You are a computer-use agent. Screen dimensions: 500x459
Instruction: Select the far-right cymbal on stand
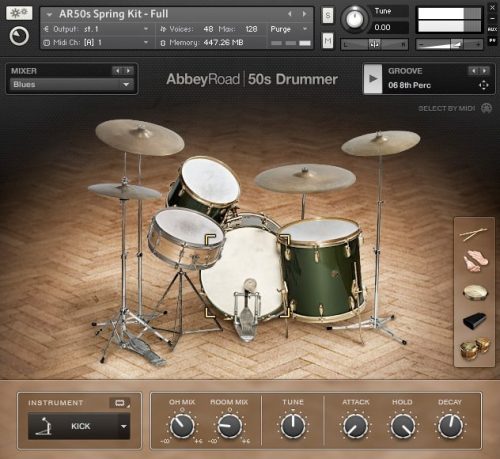[x=381, y=142]
